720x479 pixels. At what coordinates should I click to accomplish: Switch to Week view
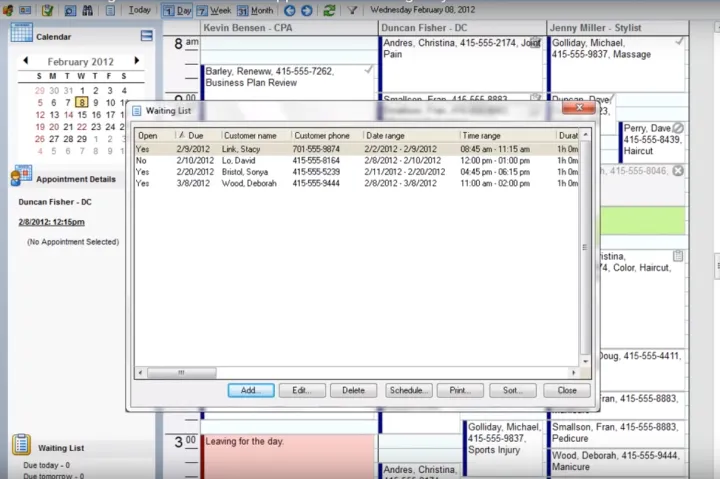point(214,10)
